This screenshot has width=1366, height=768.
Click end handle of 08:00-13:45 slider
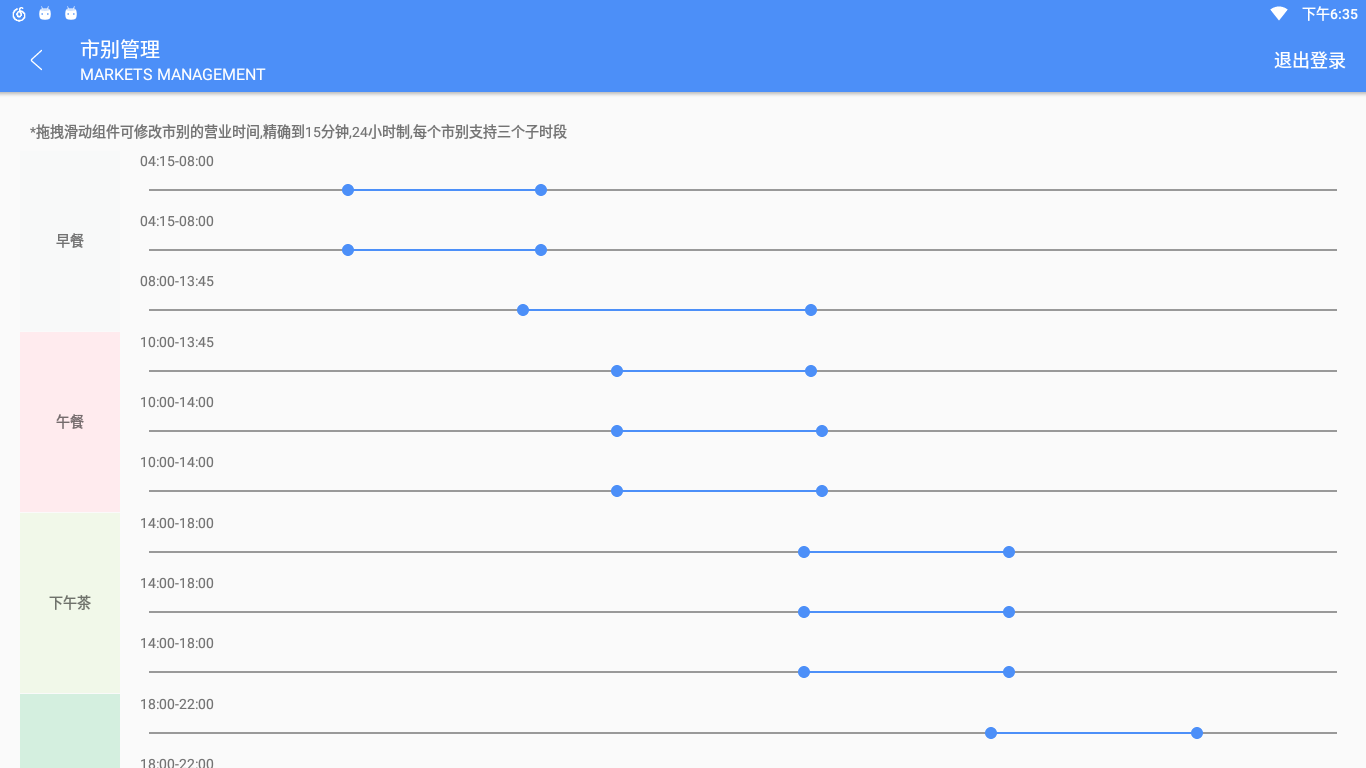pyautogui.click(x=811, y=310)
